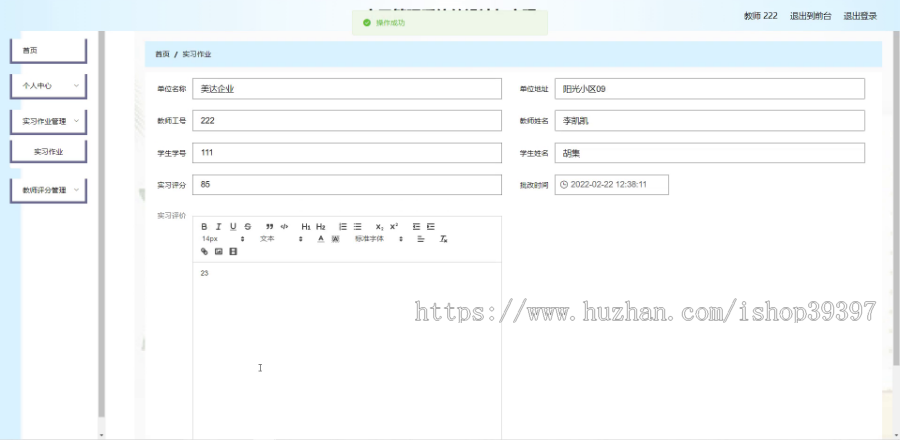
Task: Click the 单位地址 field containing 阳光小区09
Action: click(709, 89)
